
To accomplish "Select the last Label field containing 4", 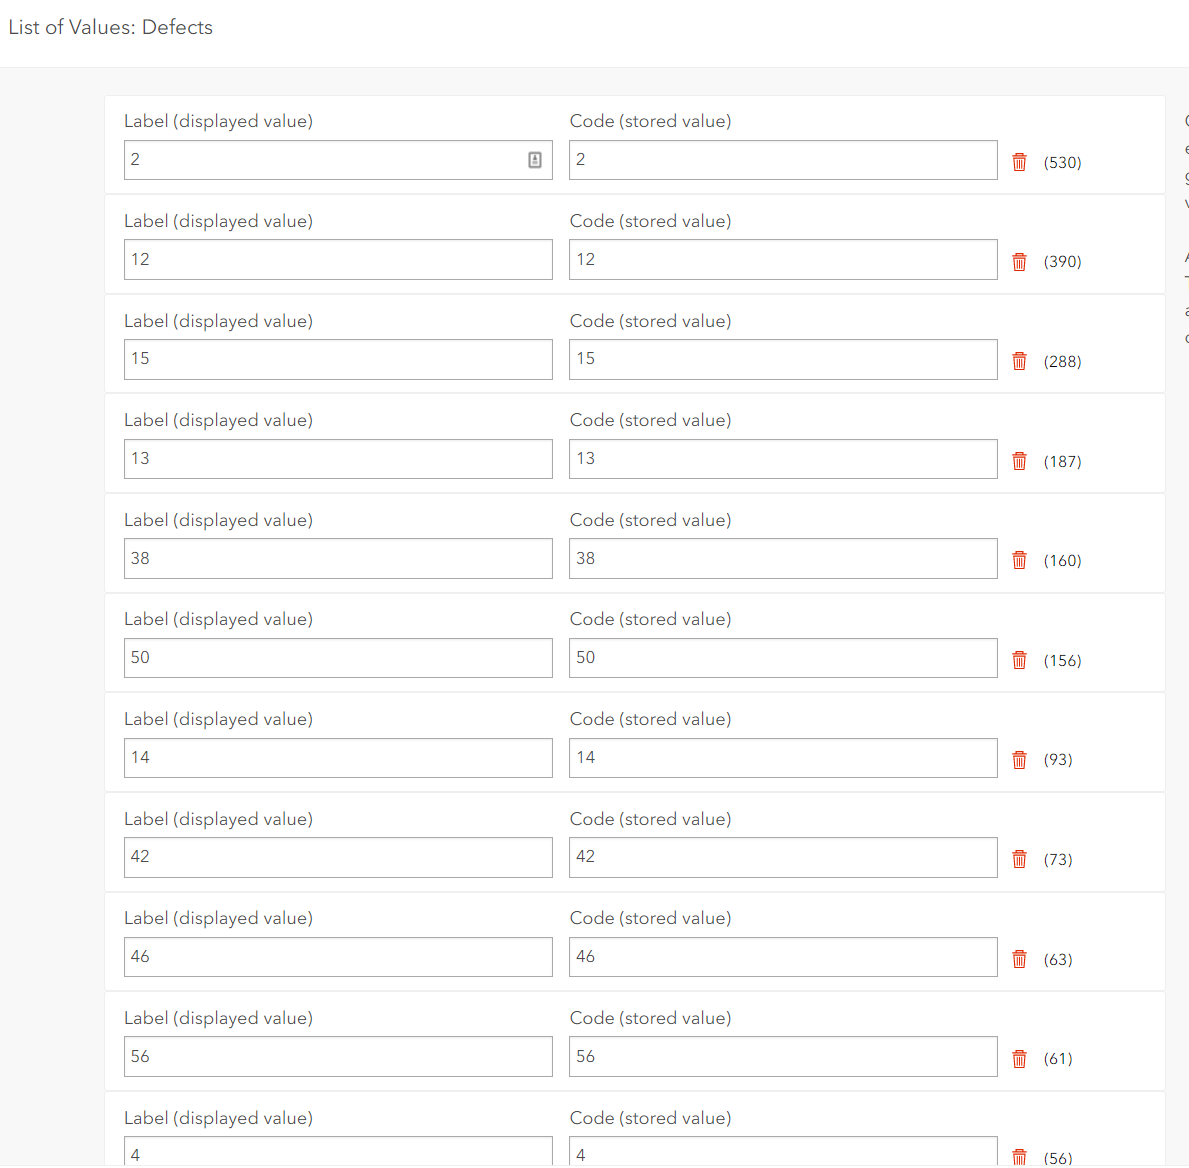I will click(x=338, y=1152).
